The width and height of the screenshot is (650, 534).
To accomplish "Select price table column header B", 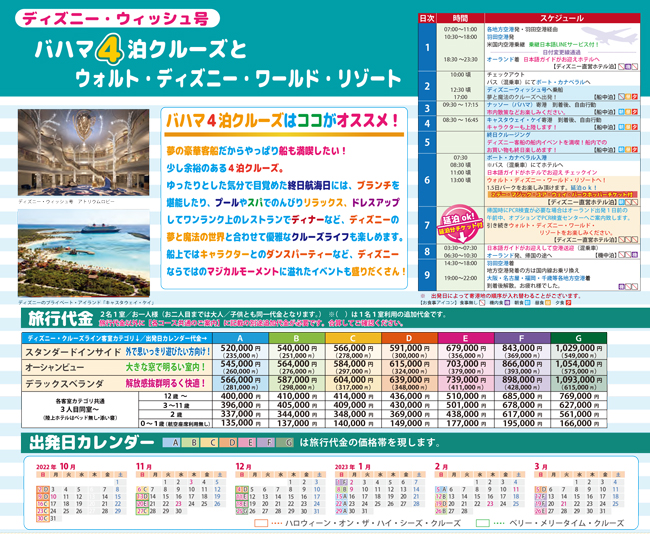I will pyautogui.click(x=297, y=338).
